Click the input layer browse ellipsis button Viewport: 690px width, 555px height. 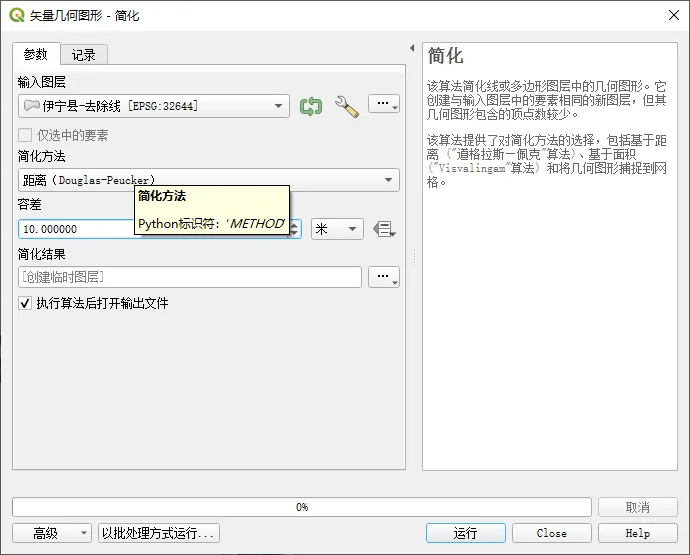[x=383, y=105]
